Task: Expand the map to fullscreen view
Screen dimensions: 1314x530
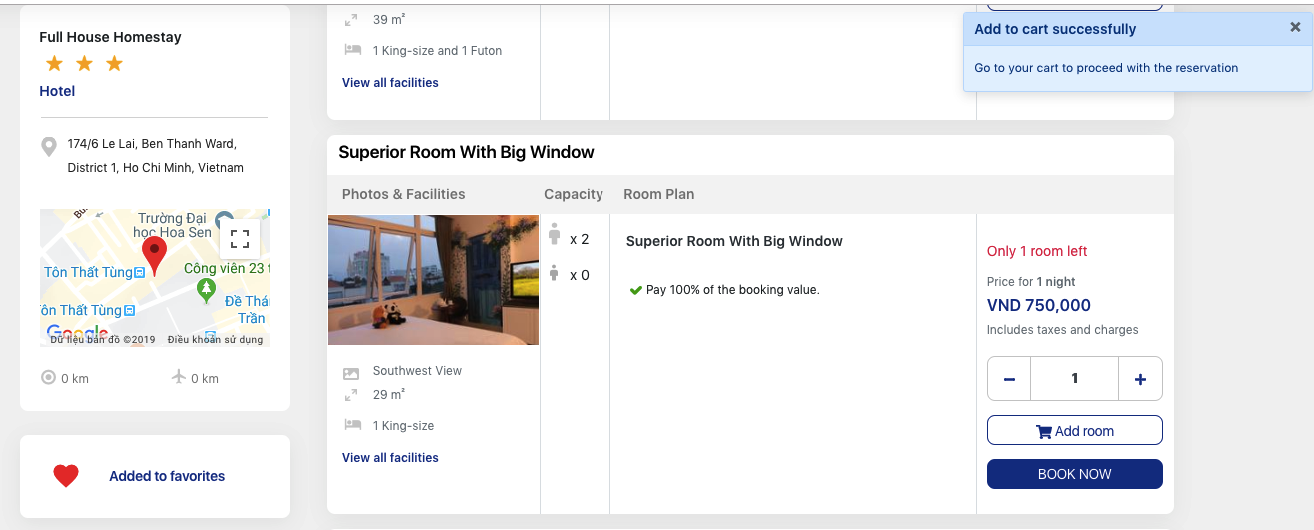Action: tap(240, 239)
